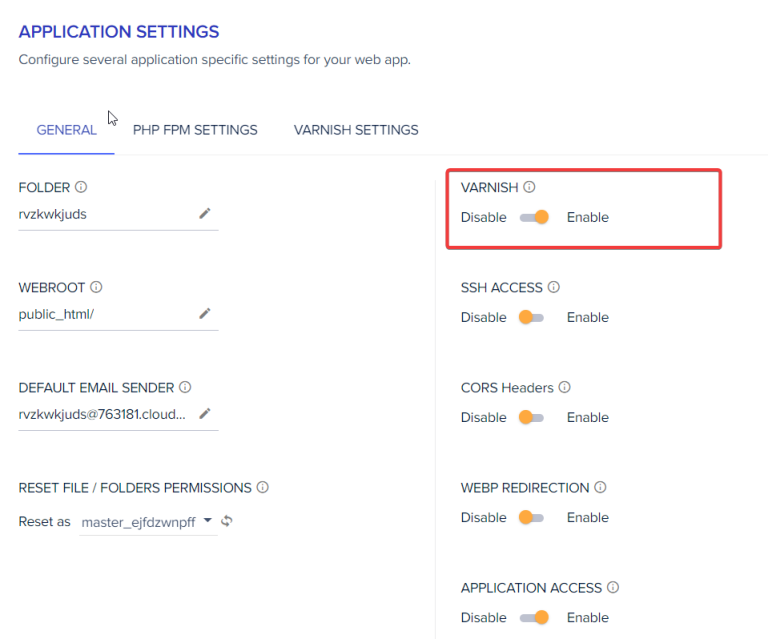Click the Enable label under CORS Headers
768x639 pixels.
tap(588, 418)
